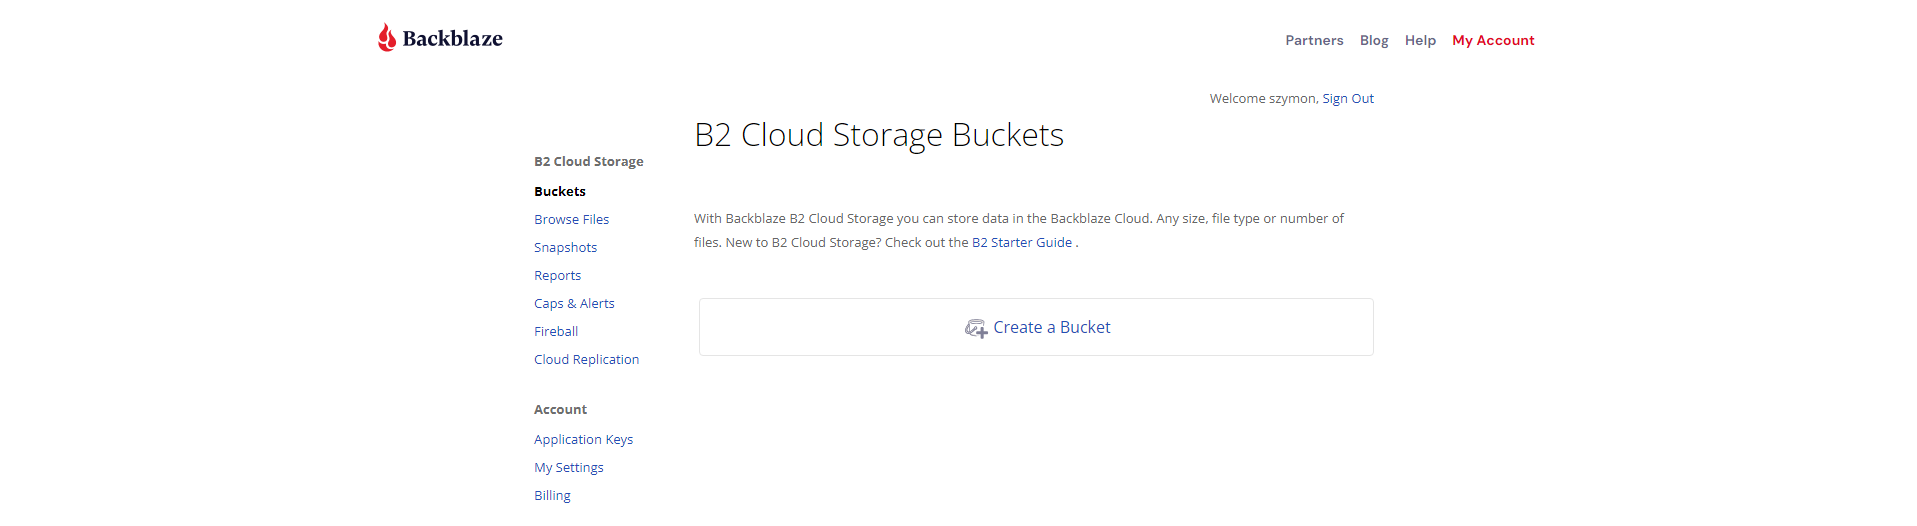
Task: Open Cloud Replication settings
Action: tap(586, 360)
